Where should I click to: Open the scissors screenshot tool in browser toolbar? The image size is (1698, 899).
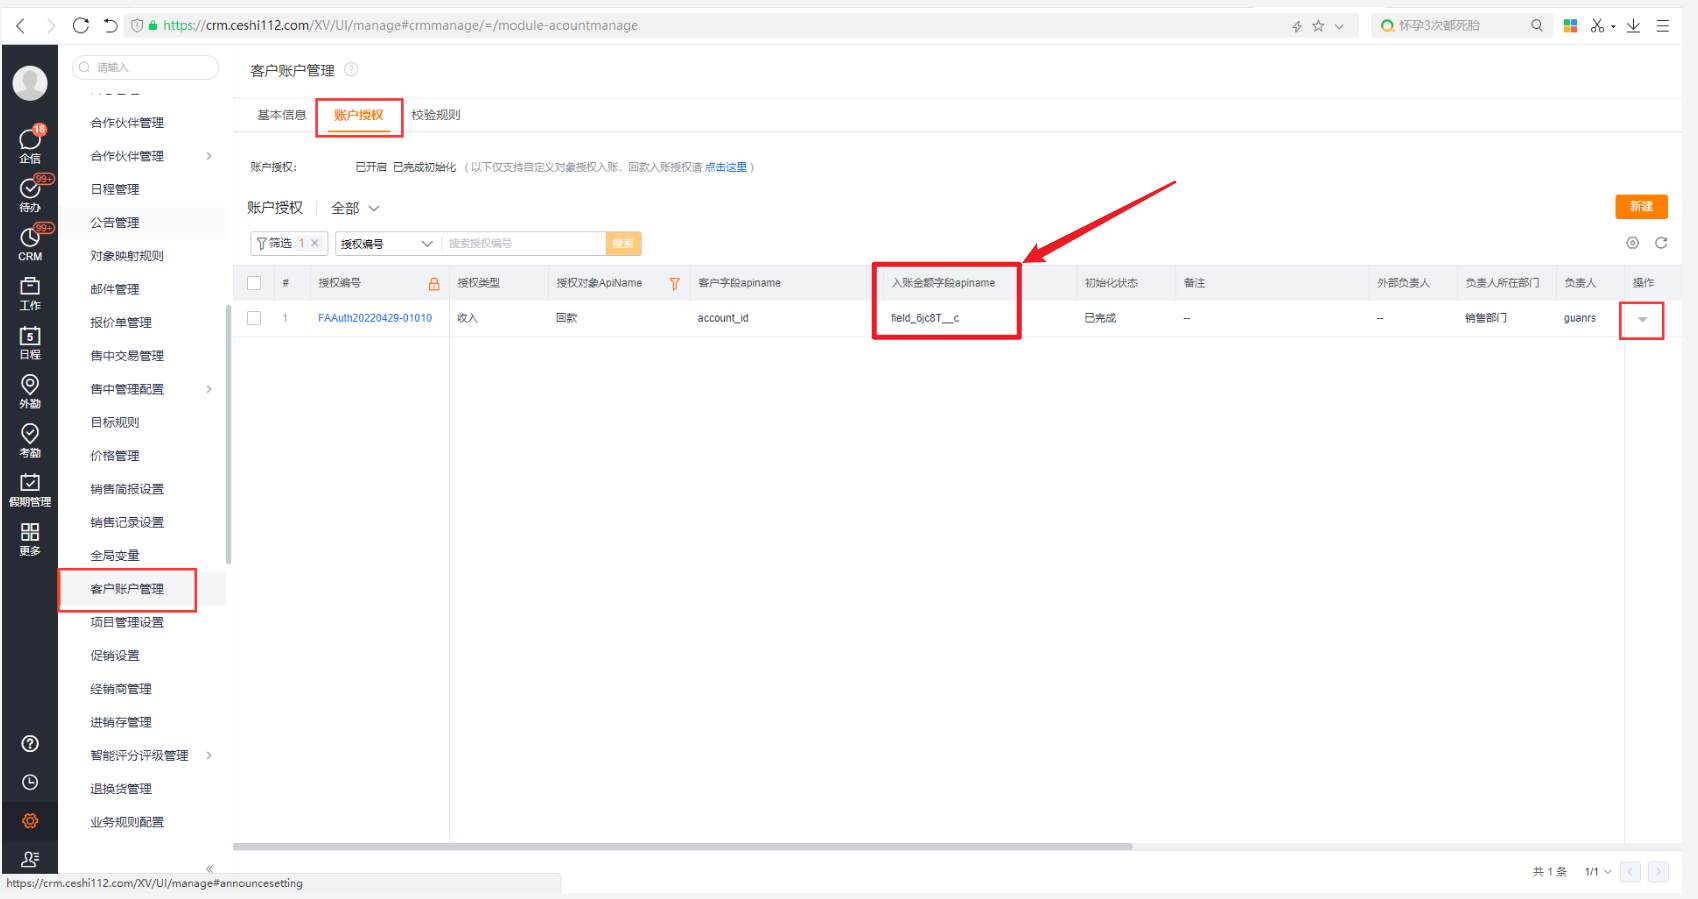1598,26
